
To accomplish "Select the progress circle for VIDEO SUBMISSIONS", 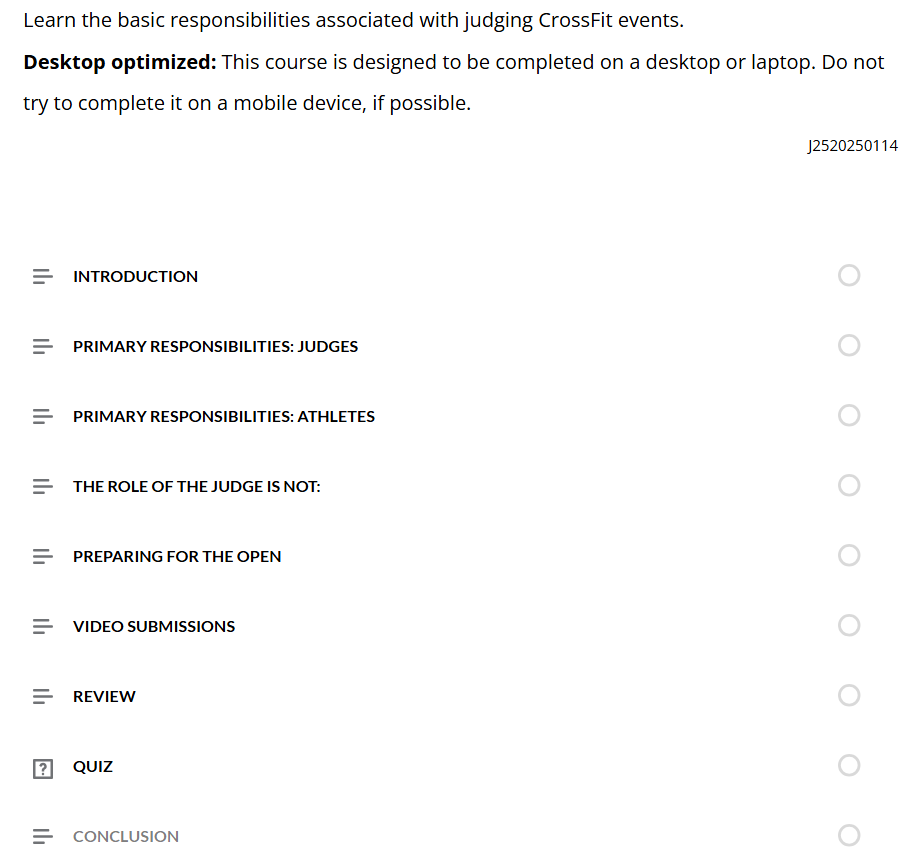I will coord(849,625).
